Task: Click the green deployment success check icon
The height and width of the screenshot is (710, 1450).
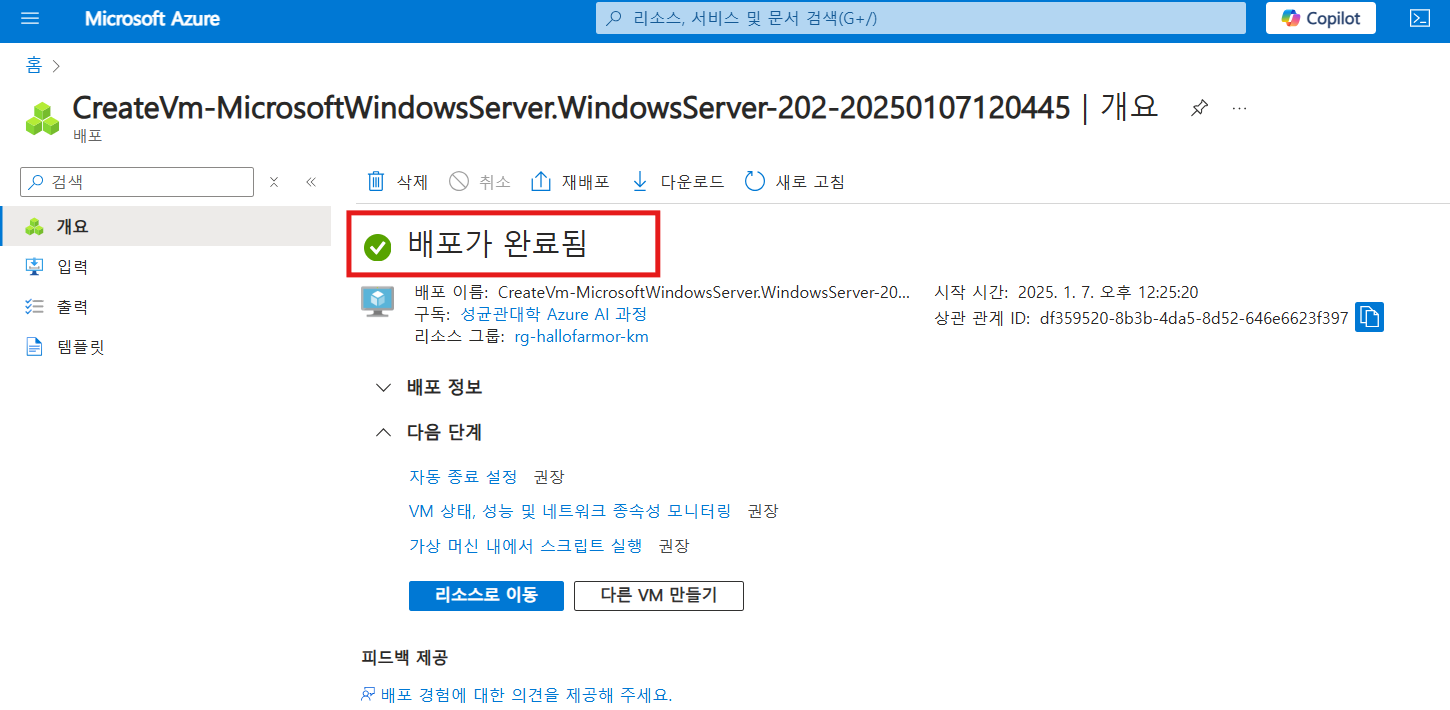Action: click(x=378, y=247)
